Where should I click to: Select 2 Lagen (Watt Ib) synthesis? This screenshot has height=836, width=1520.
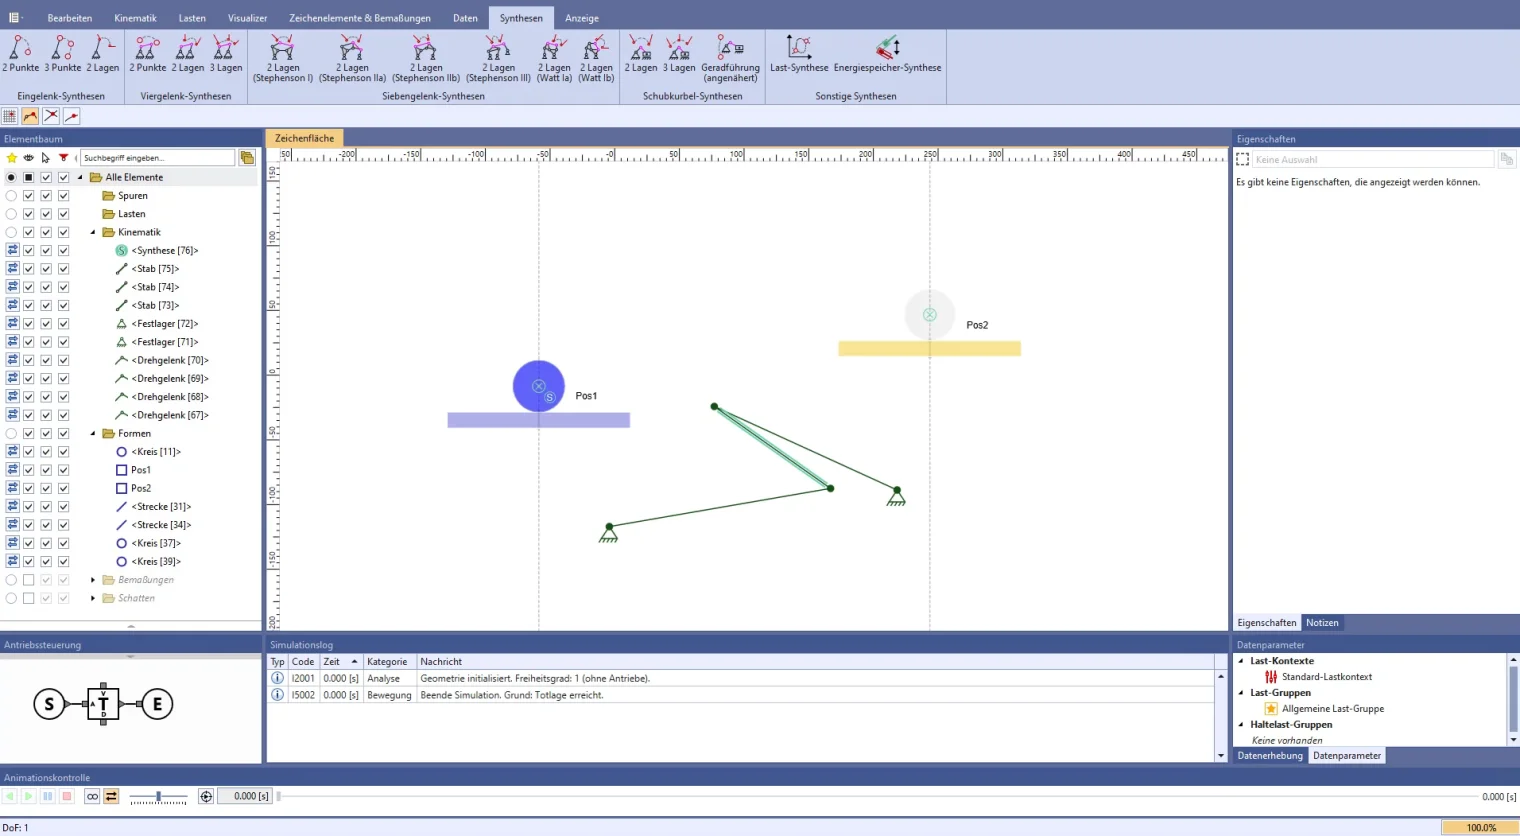click(596, 58)
